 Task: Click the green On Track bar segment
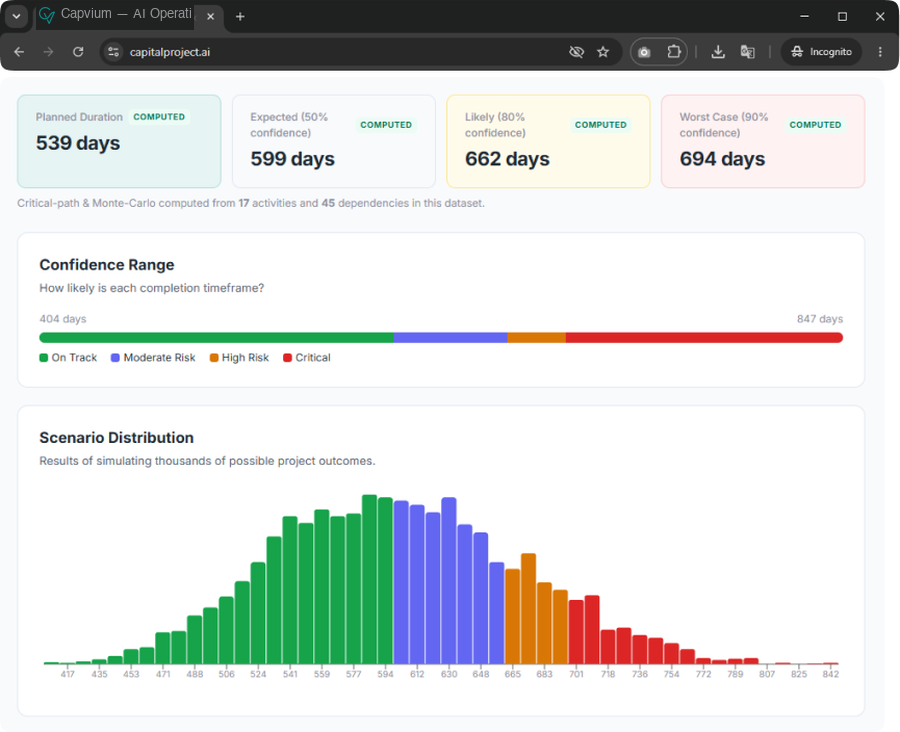coord(216,338)
